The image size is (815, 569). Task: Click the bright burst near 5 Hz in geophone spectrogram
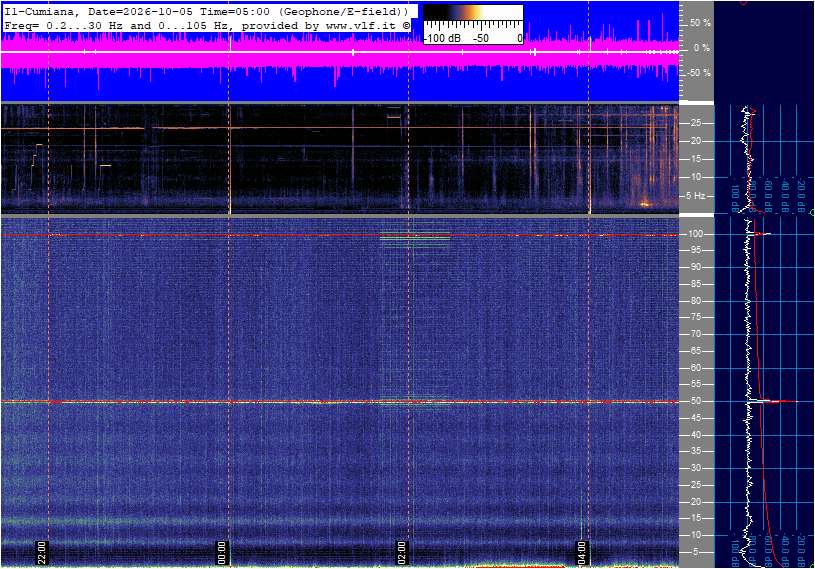pyautogui.click(x=645, y=203)
